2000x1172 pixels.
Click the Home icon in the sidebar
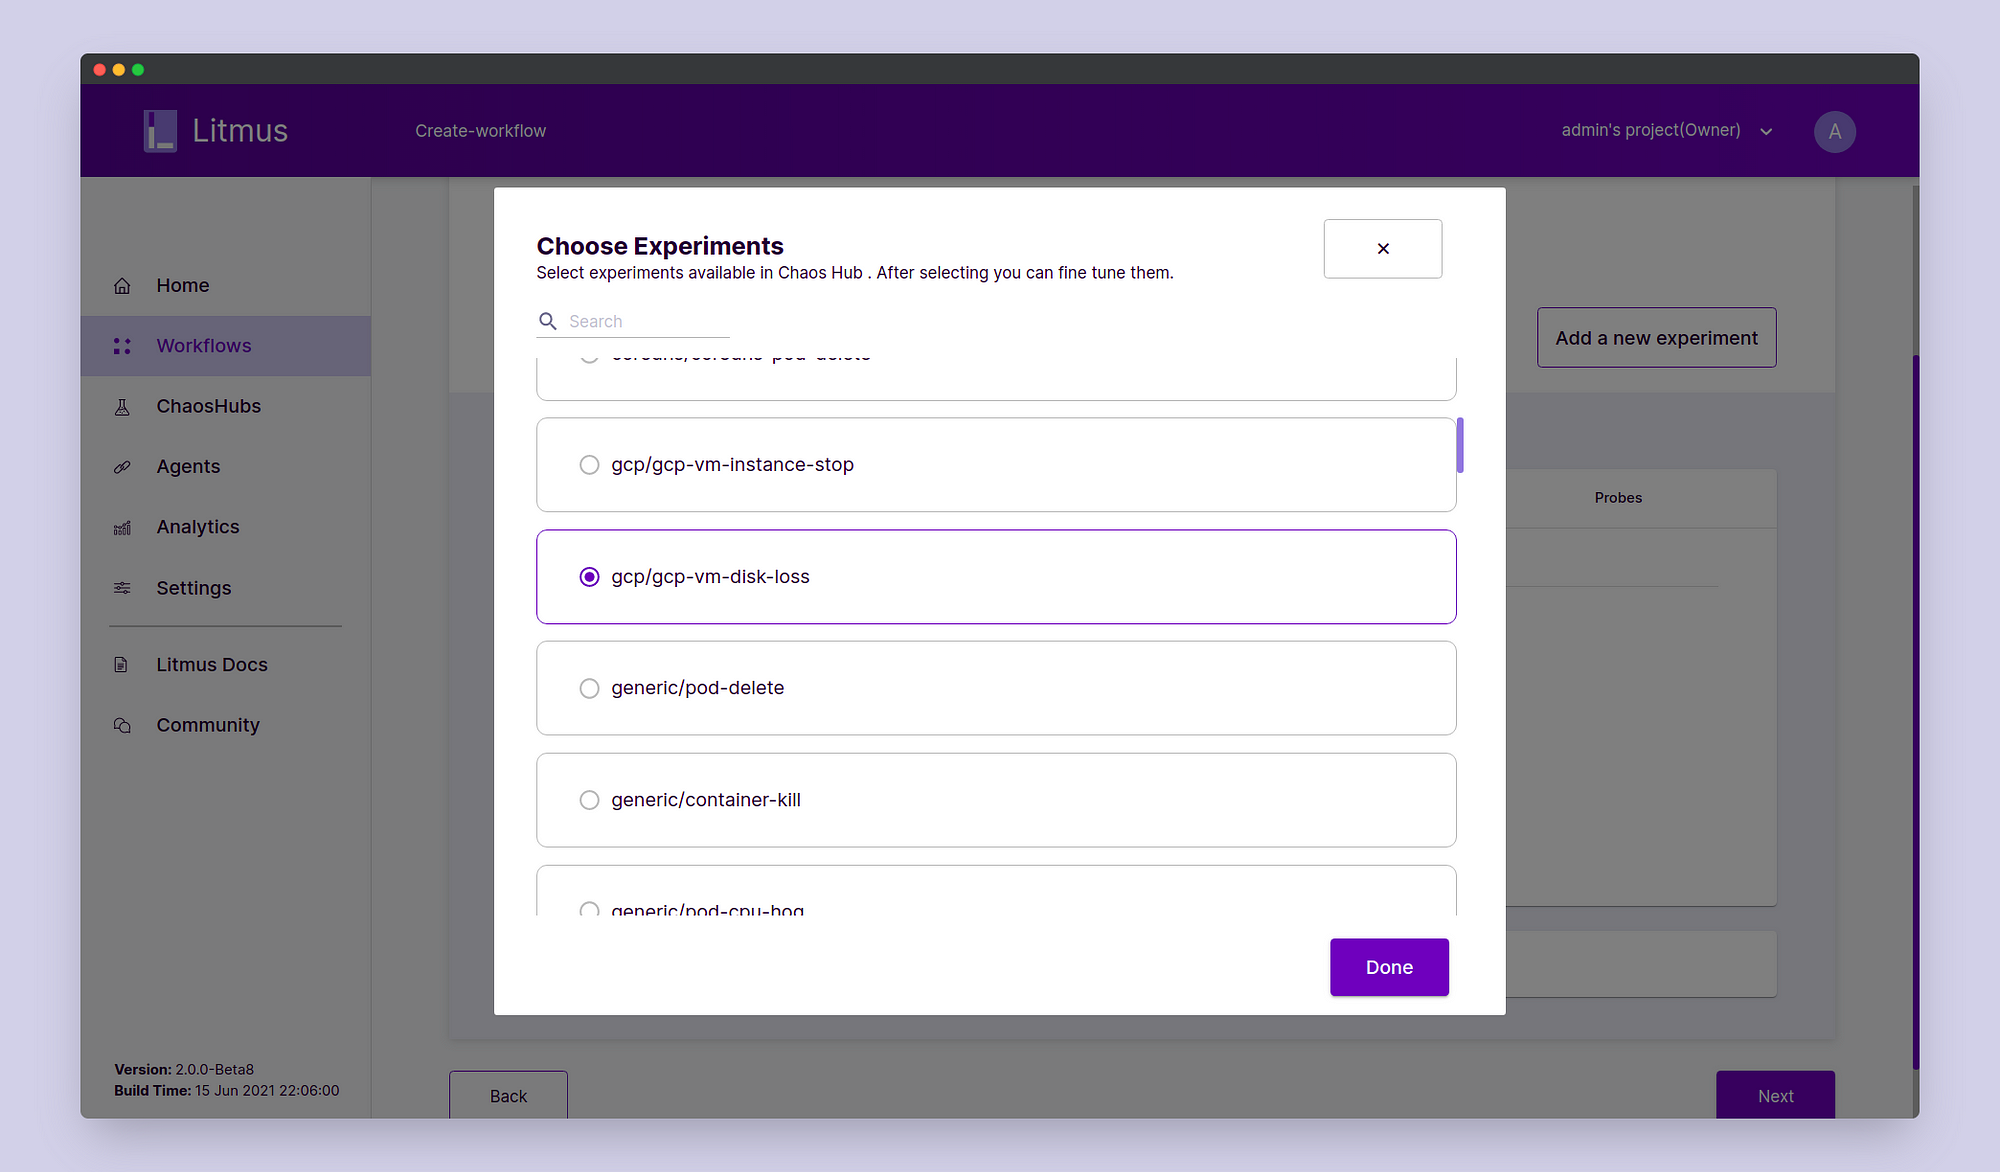122,286
